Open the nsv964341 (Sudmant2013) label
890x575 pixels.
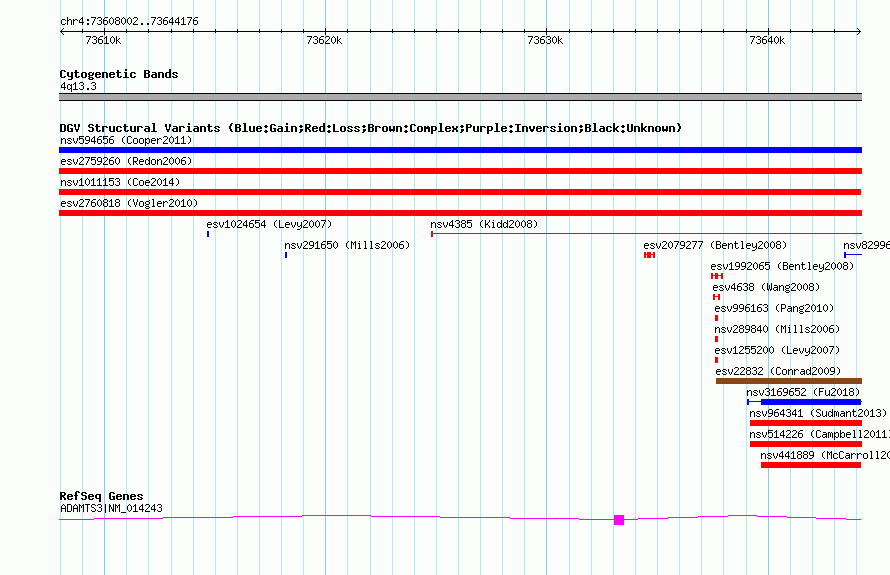(x=818, y=413)
